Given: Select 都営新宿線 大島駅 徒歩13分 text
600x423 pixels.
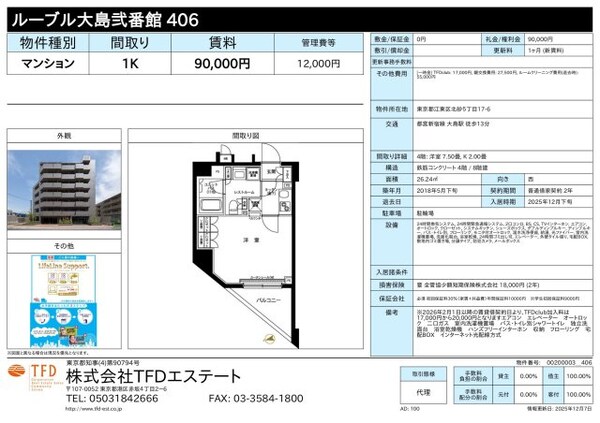Looking at the screenshot, I should click(x=453, y=124).
